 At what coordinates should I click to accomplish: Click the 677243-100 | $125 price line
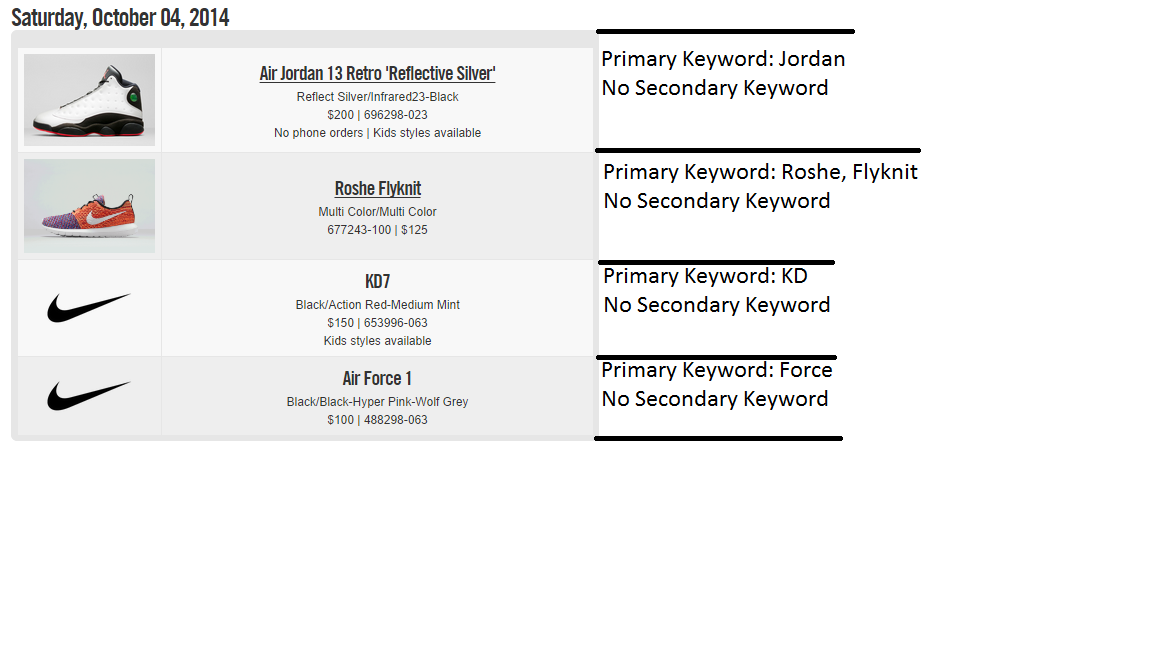377,230
